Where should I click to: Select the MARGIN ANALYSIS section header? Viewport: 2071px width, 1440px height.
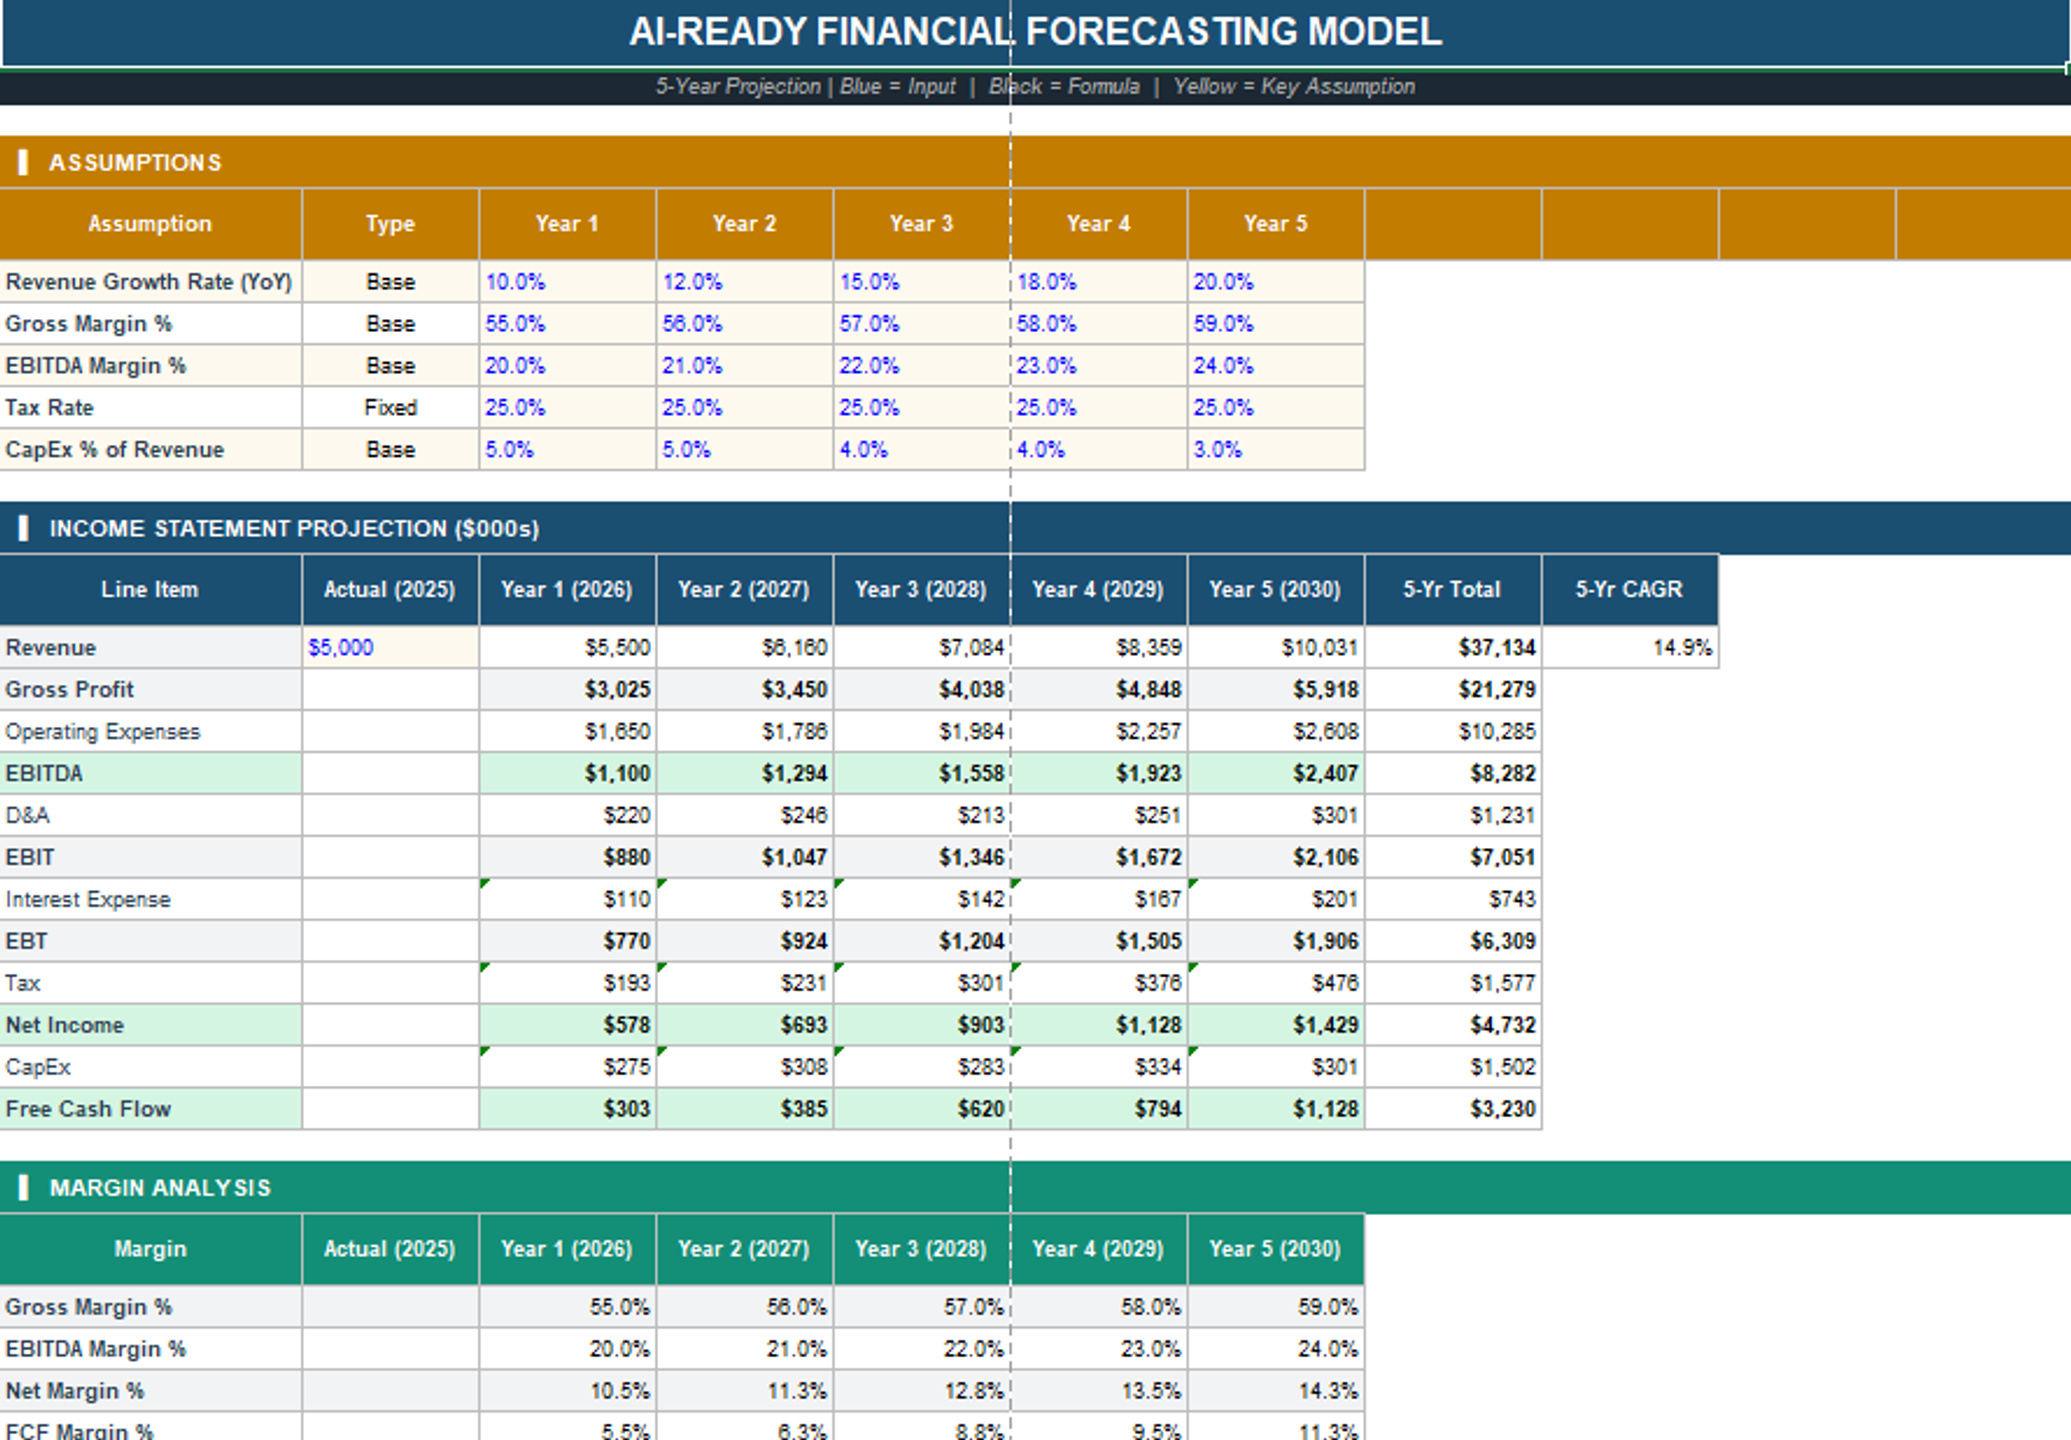click(1035, 1187)
